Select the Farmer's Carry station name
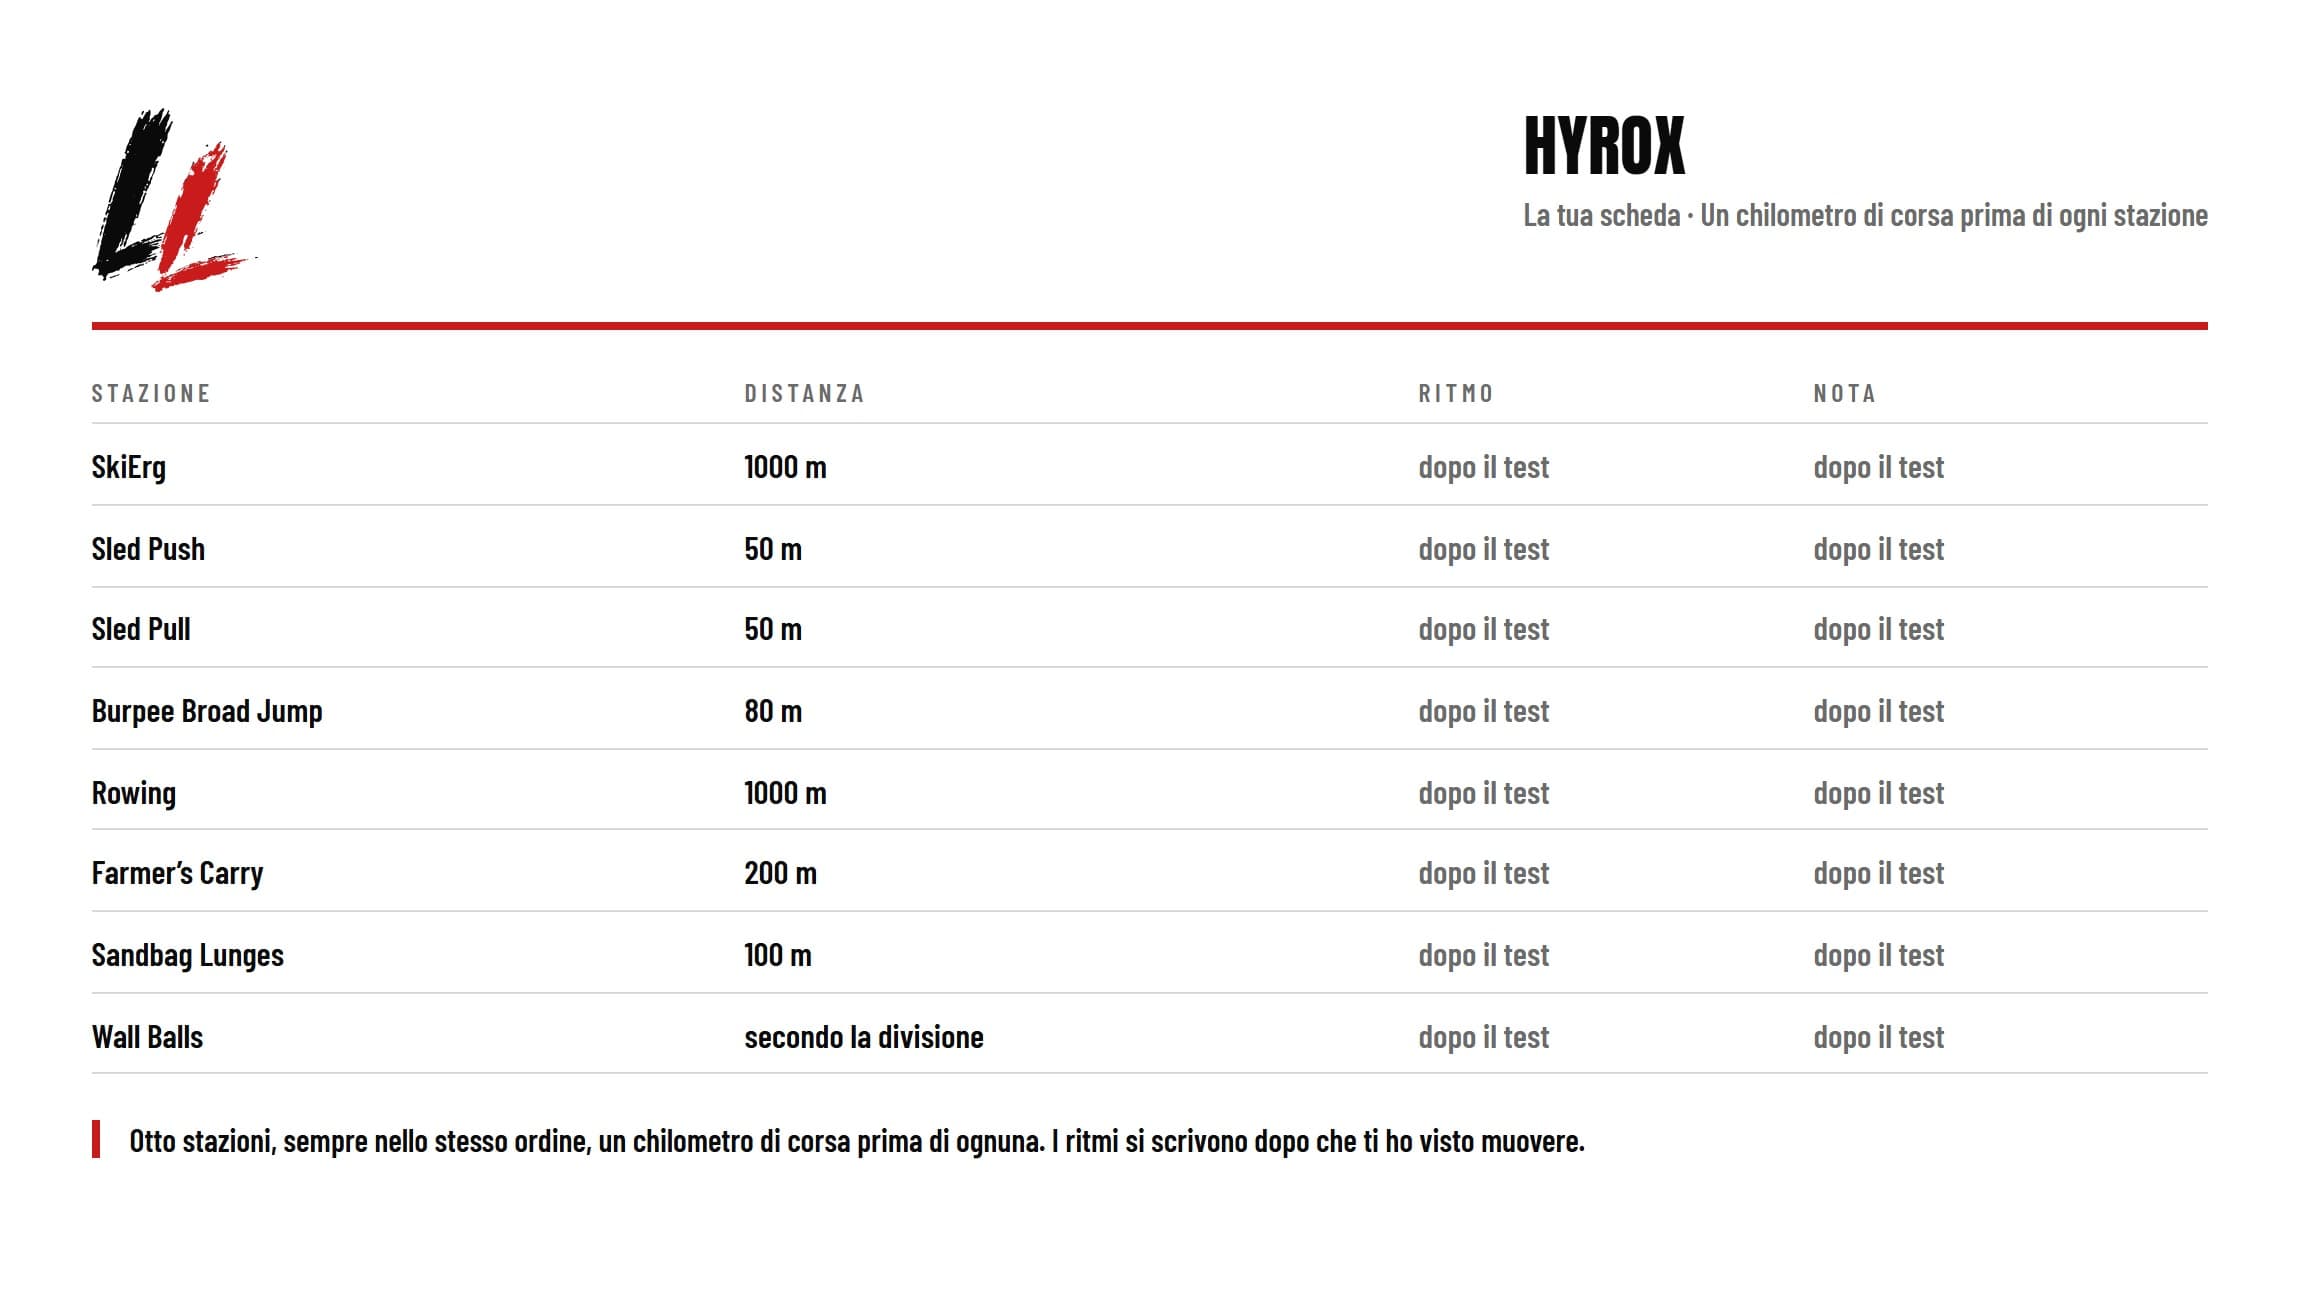Screen dimensions: 2300x1312 click(177, 873)
